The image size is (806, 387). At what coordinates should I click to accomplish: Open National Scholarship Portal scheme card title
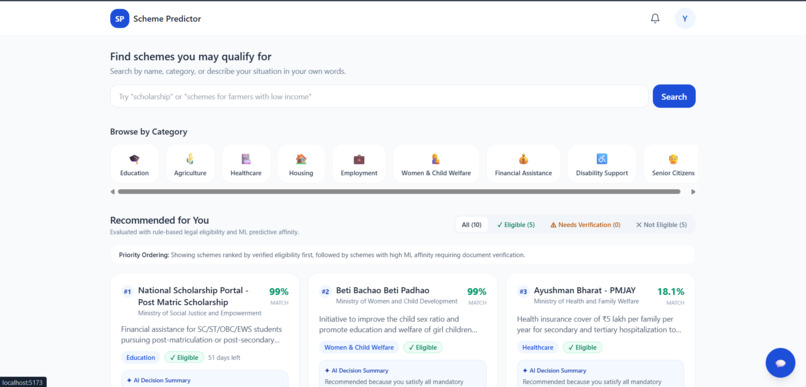194,296
